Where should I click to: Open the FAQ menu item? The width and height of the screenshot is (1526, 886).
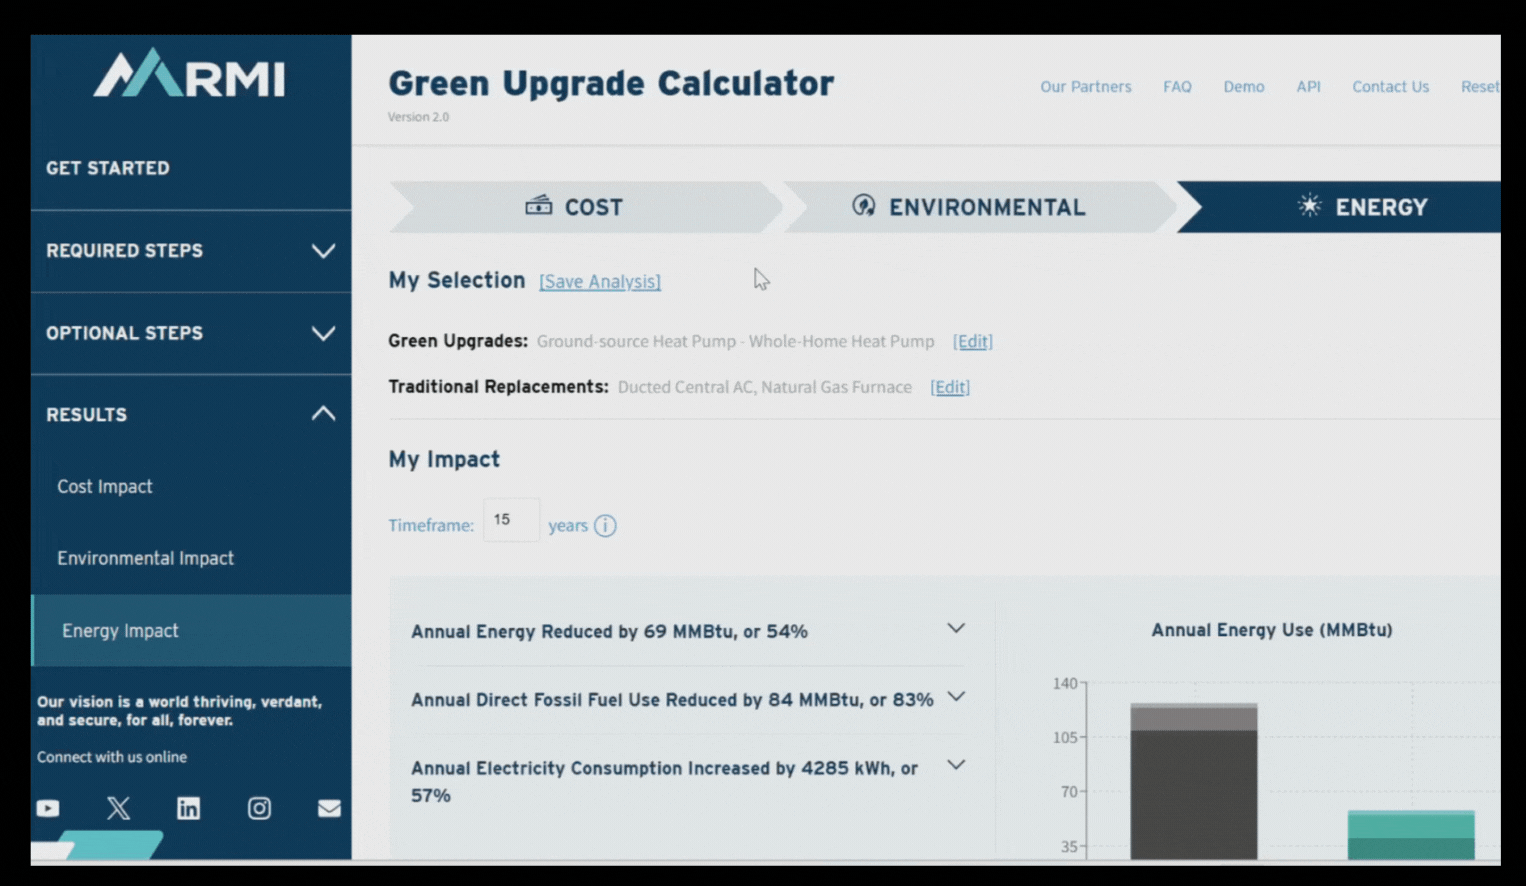point(1177,87)
